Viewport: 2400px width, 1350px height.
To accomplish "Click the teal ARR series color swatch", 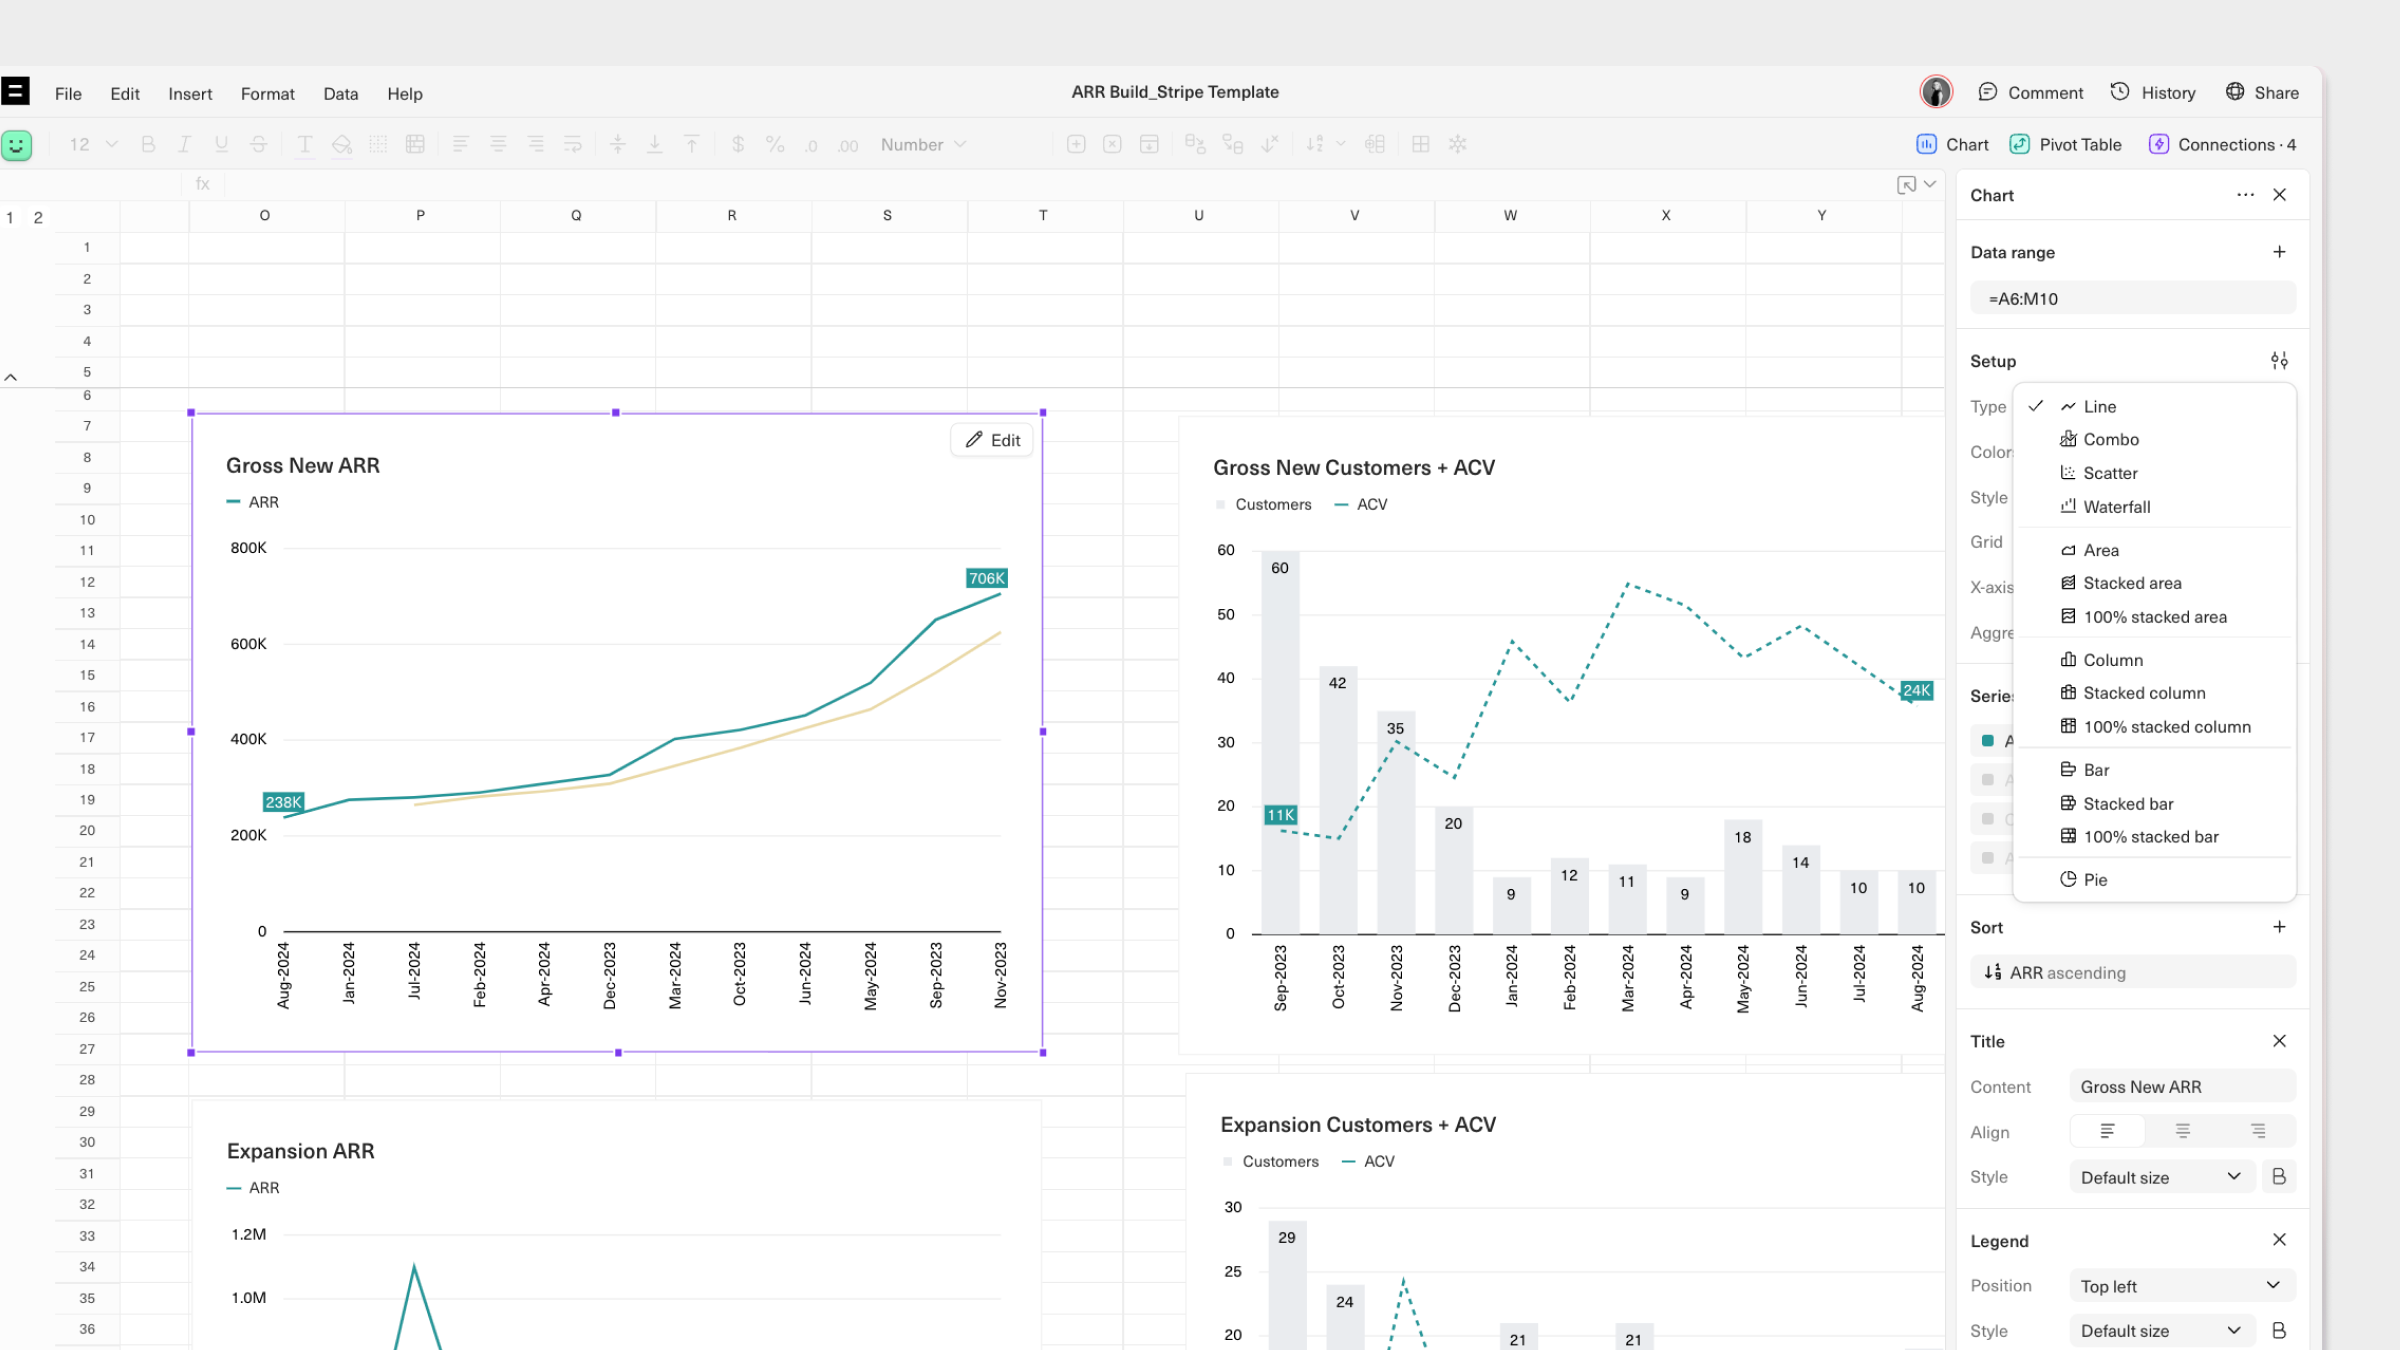I will pyautogui.click(x=1988, y=741).
